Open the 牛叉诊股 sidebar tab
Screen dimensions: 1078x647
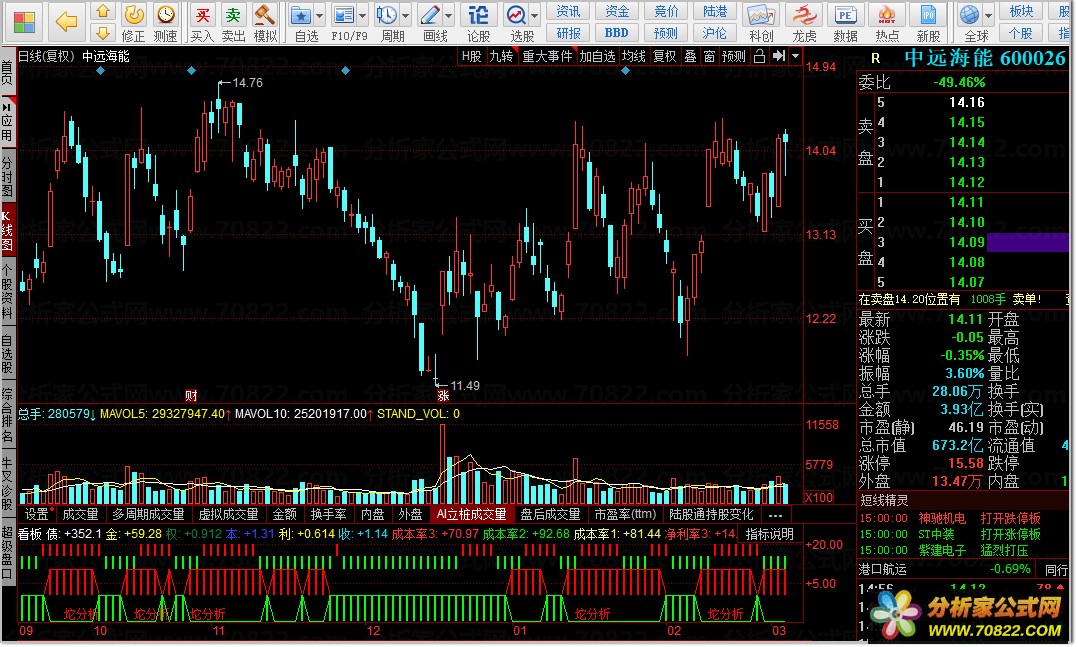click(7, 484)
